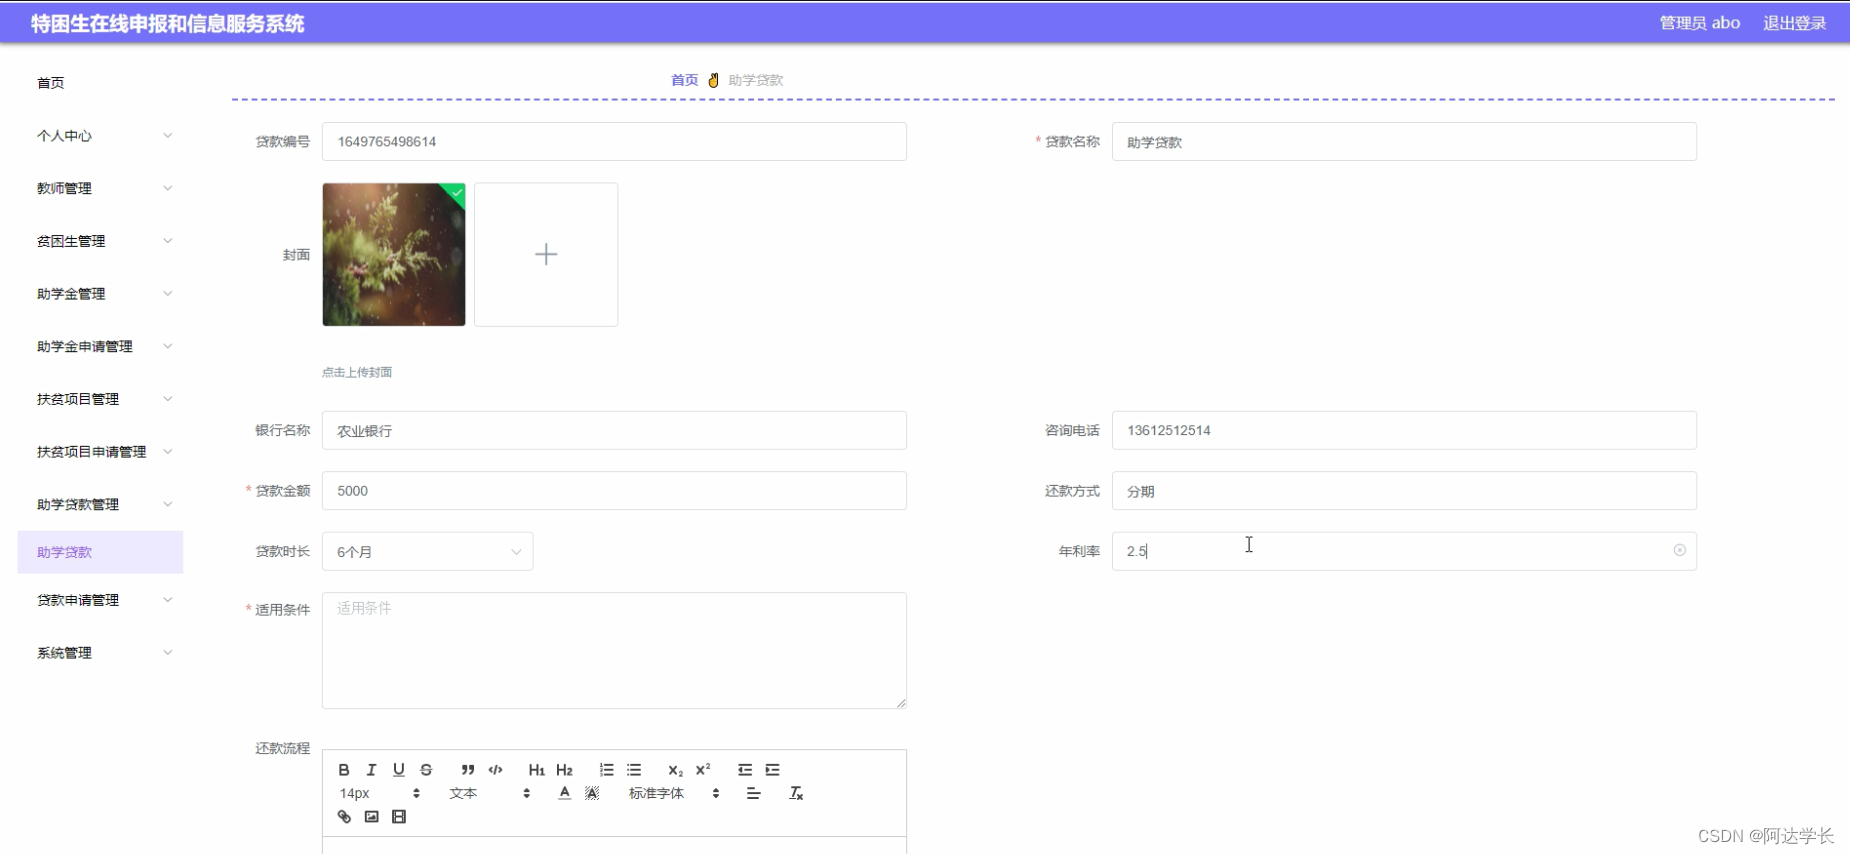Expand the 助学金管理 sidebar menu

[x=101, y=294]
